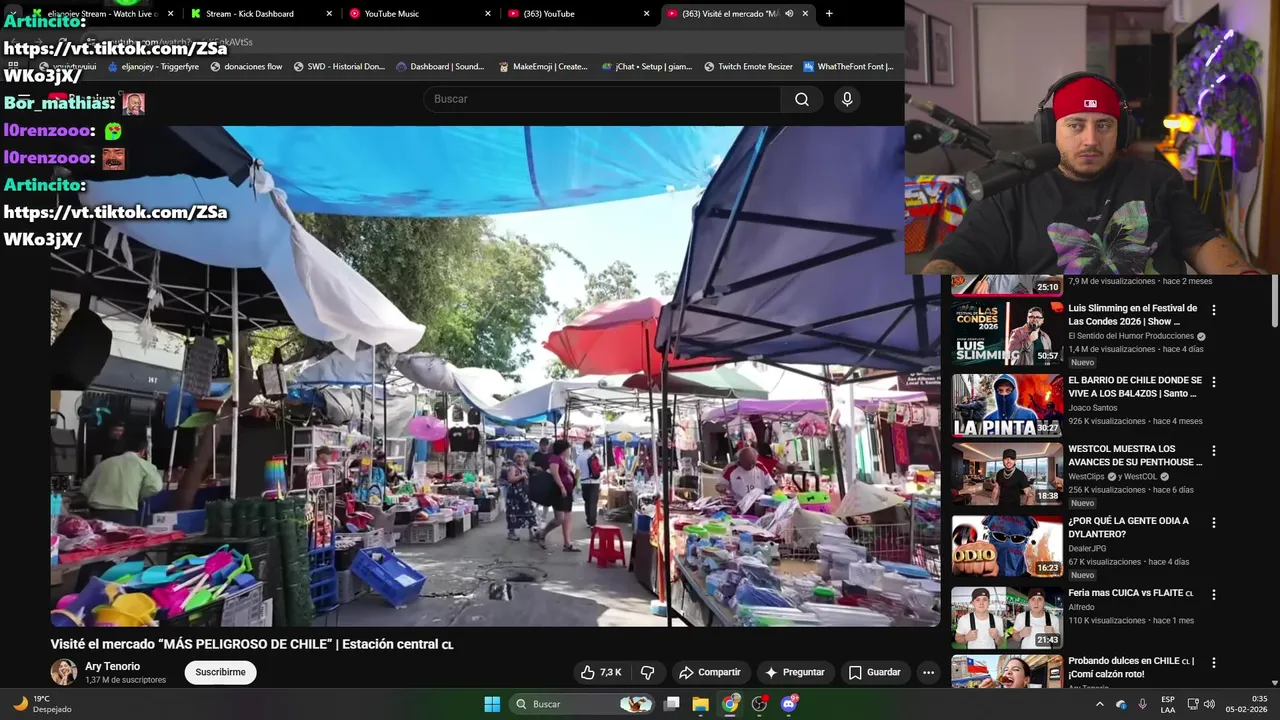
Task: Open the WhatTheFont bookmark
Action: coord(848,67)
